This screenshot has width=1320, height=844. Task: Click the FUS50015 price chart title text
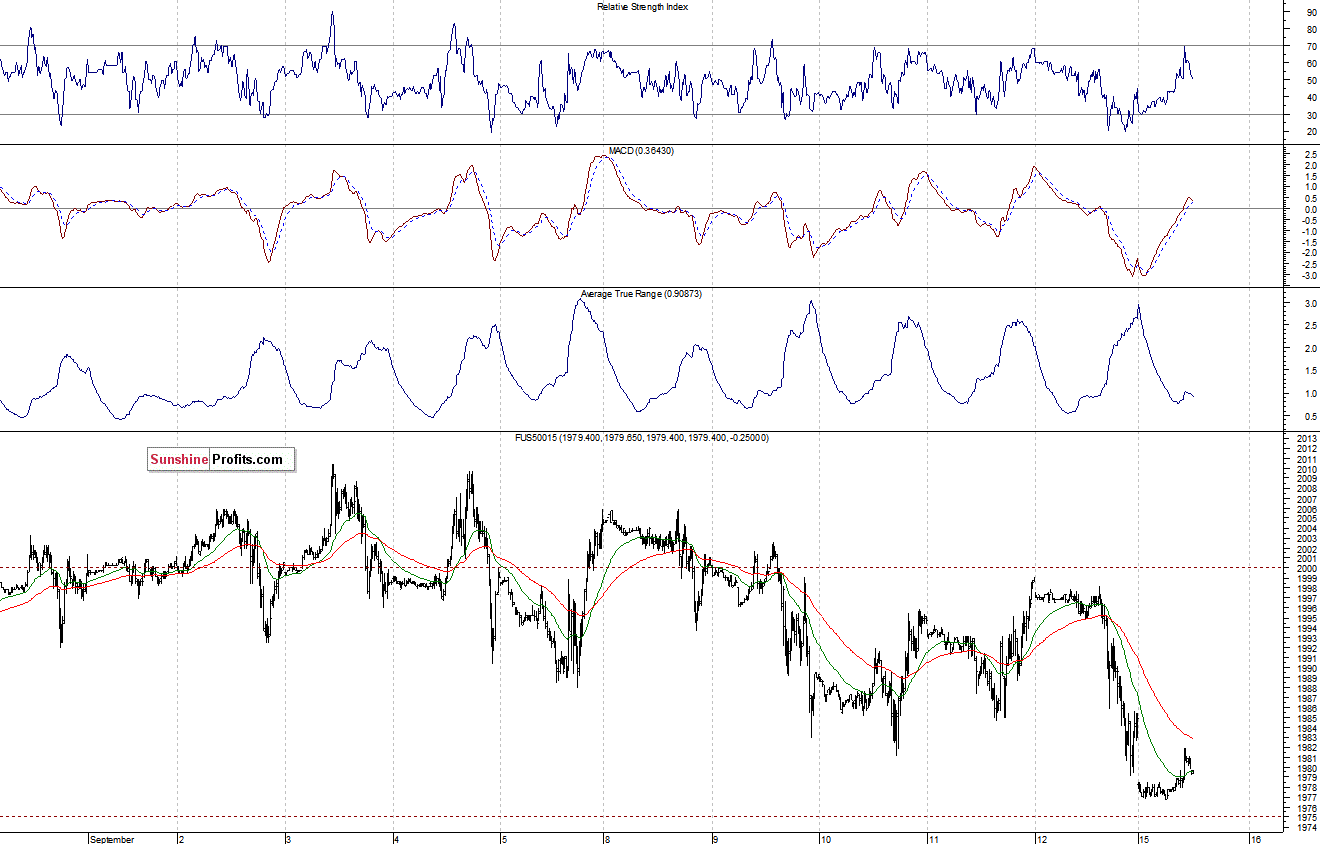click(642, 438)
